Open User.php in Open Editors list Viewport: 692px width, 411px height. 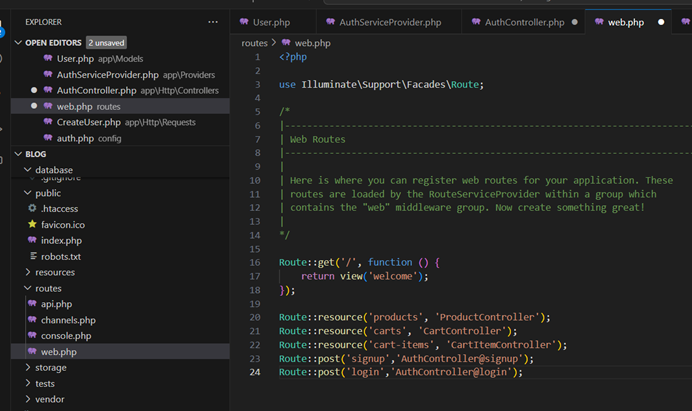[x=120, y=59]
